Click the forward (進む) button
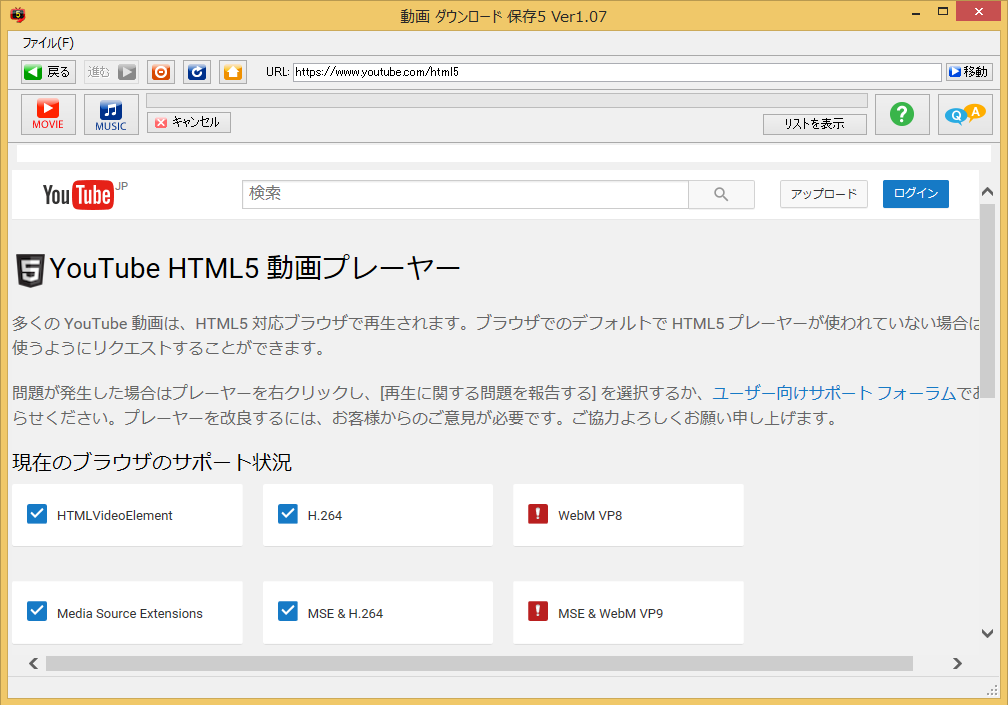1008x705 pixels. 112,72
